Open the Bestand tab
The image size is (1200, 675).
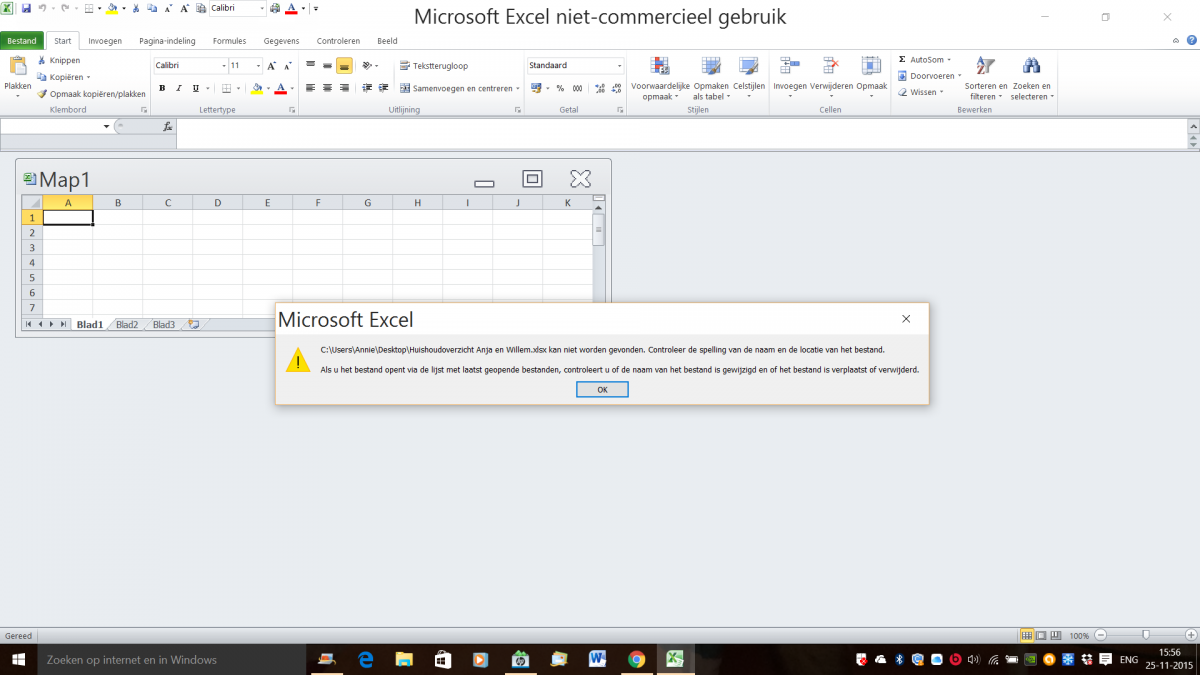[21, 41]
